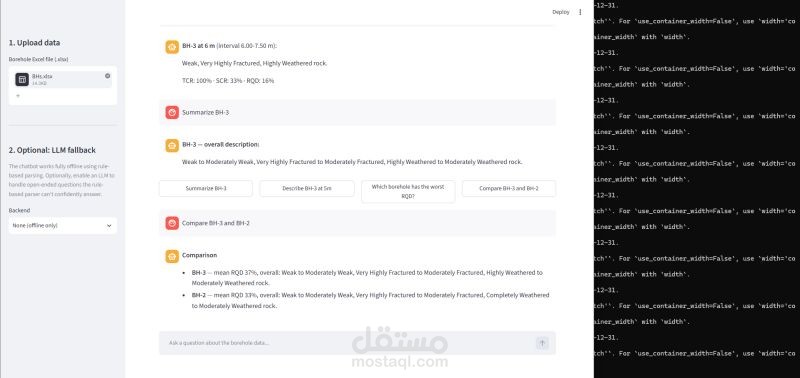This screenshot has height=378, width=800.
Task: Open the three-dot main menu
Action: coord(580,12)
